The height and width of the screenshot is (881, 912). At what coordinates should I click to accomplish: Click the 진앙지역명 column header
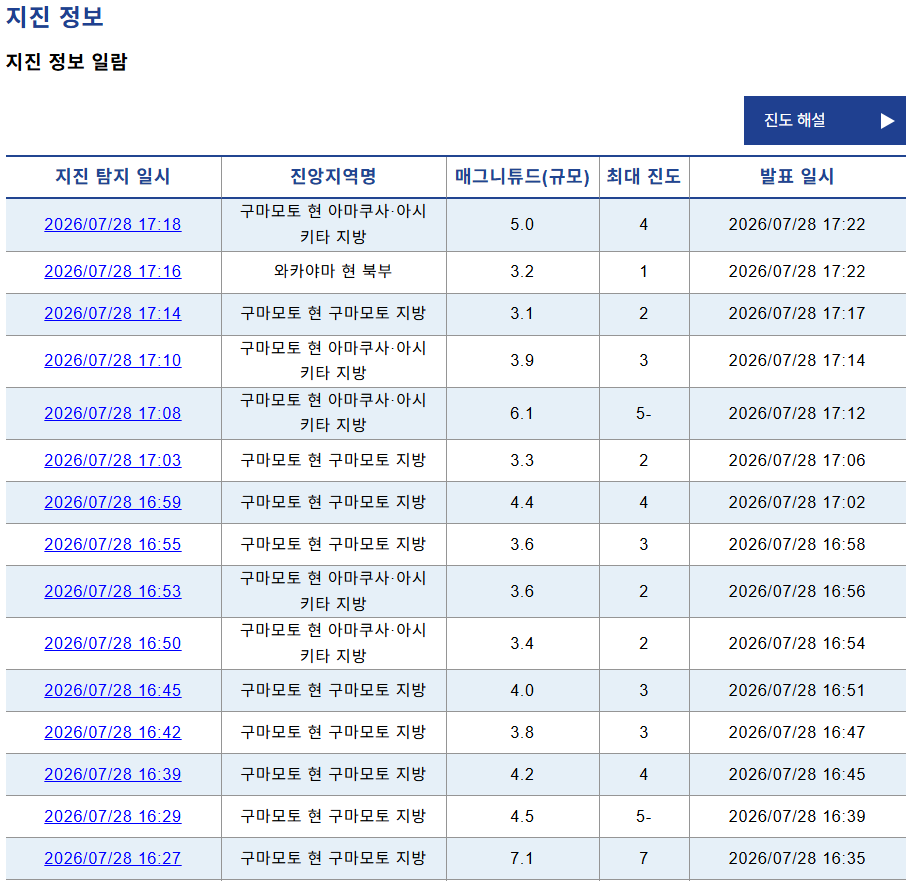[x=333, y=176]
